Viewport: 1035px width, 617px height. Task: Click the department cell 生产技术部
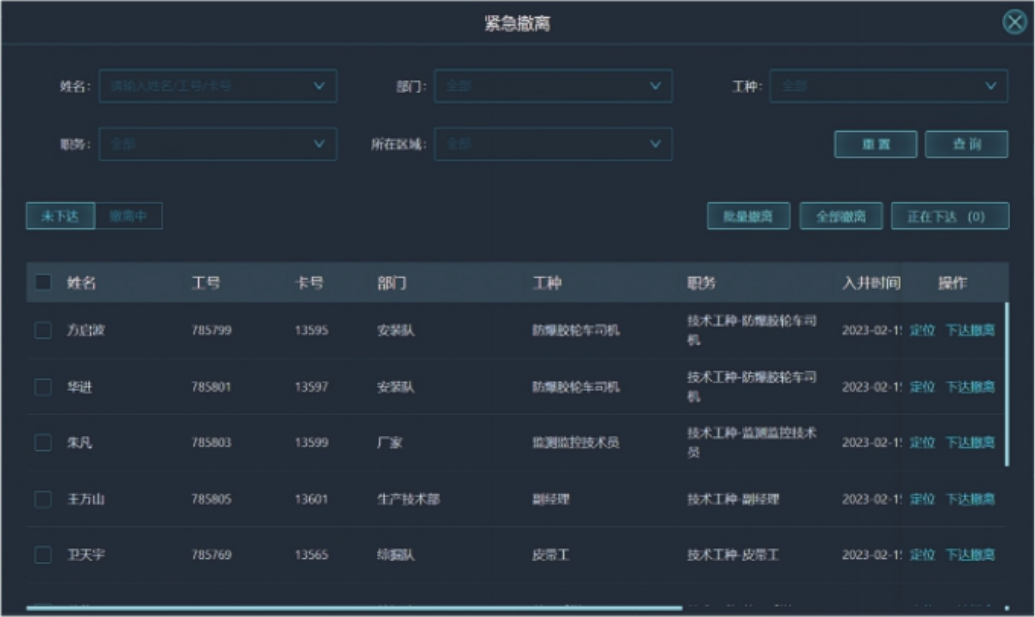pyautogui.click(x=408, y=499)
